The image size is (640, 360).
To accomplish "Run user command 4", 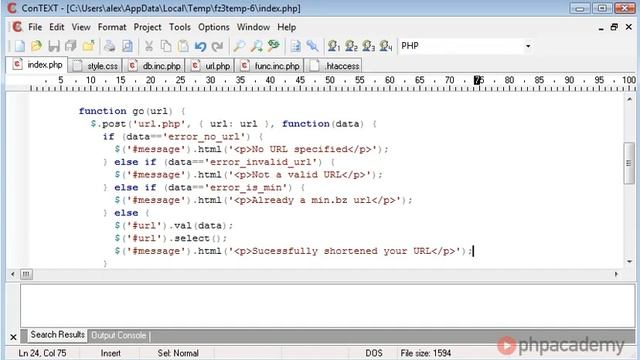I will [x=386, y=46].
